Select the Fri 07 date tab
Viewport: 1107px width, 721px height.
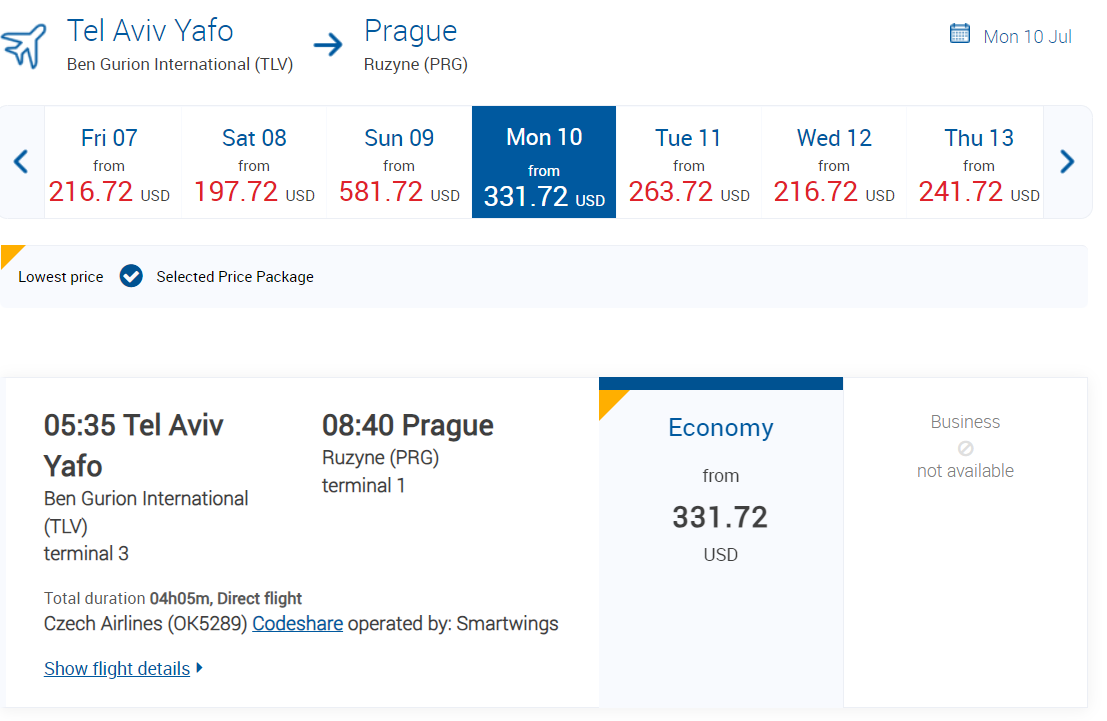(109, 162)
